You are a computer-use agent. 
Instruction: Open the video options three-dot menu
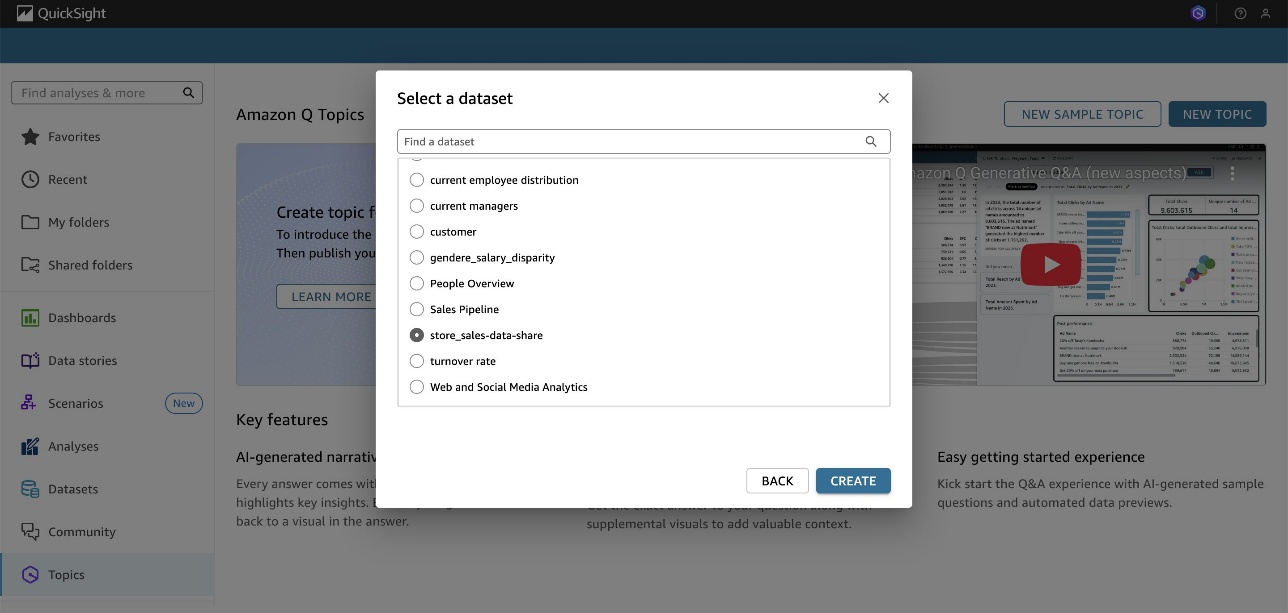pos(1232,174)
